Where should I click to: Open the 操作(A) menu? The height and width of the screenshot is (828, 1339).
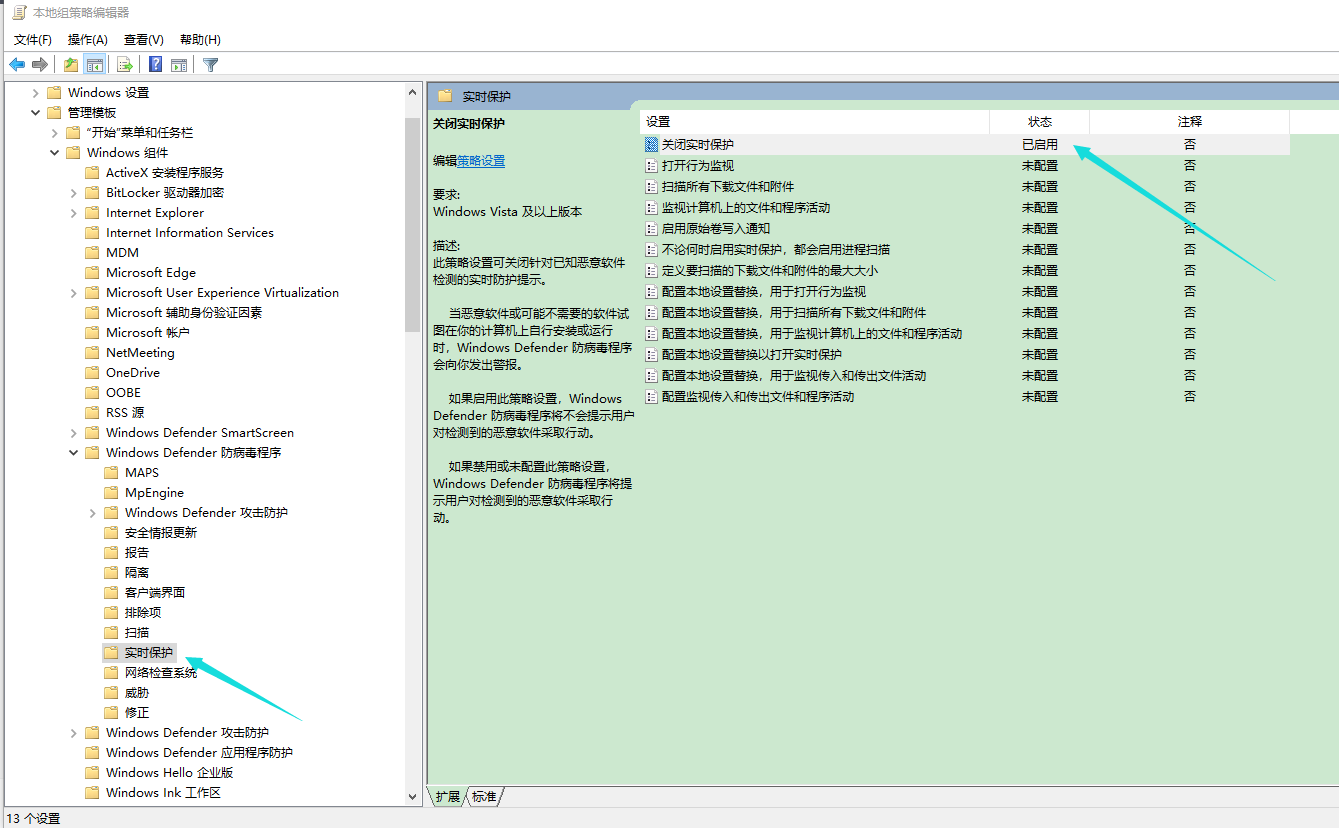pyautogui.click(x=87, y=40)
